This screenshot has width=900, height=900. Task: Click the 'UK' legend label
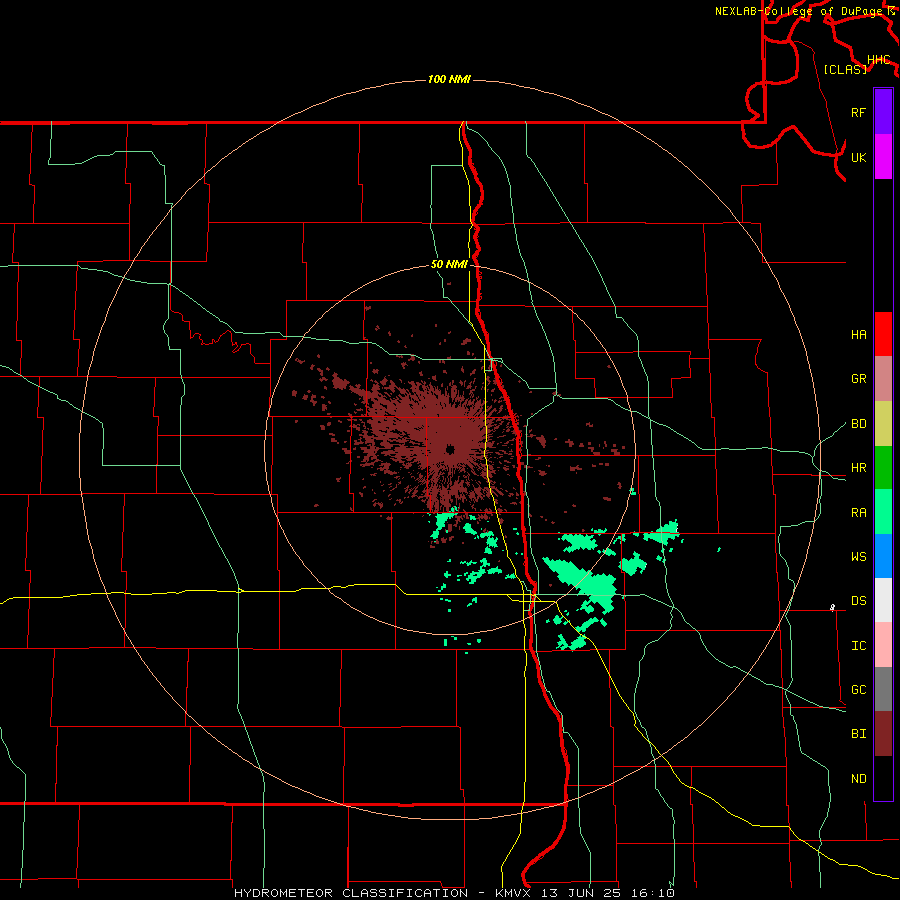click(858, 157)
